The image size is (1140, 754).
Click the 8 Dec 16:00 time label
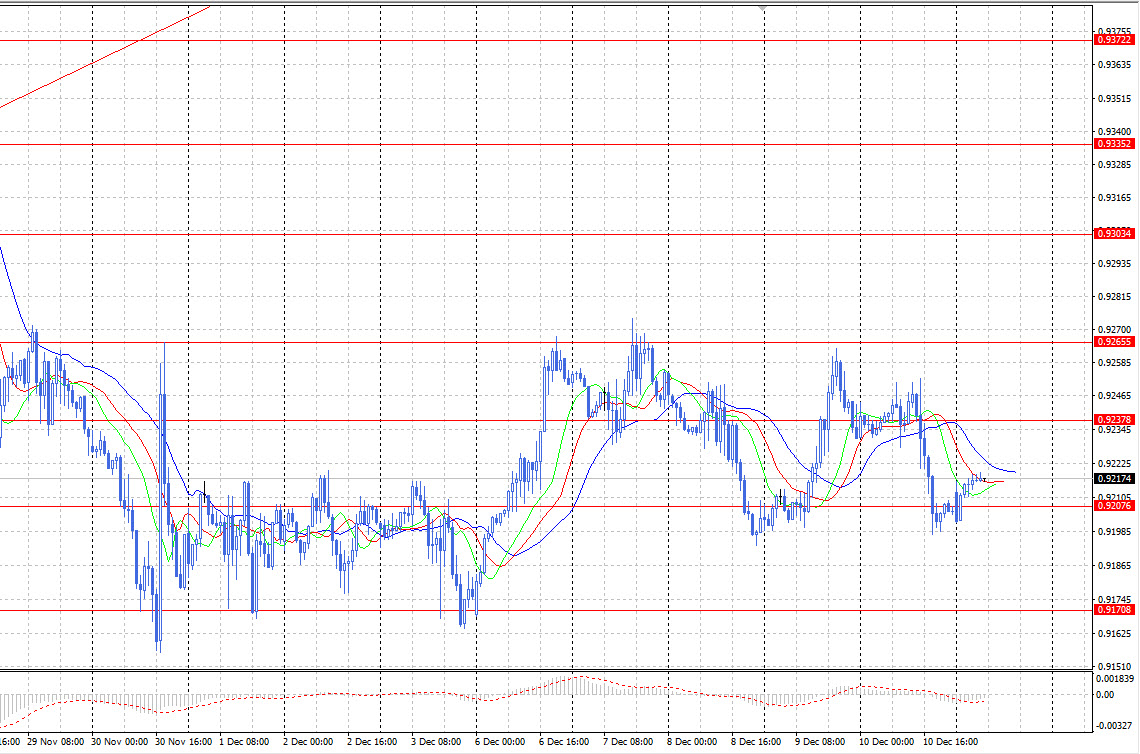(x=756, y=742)
